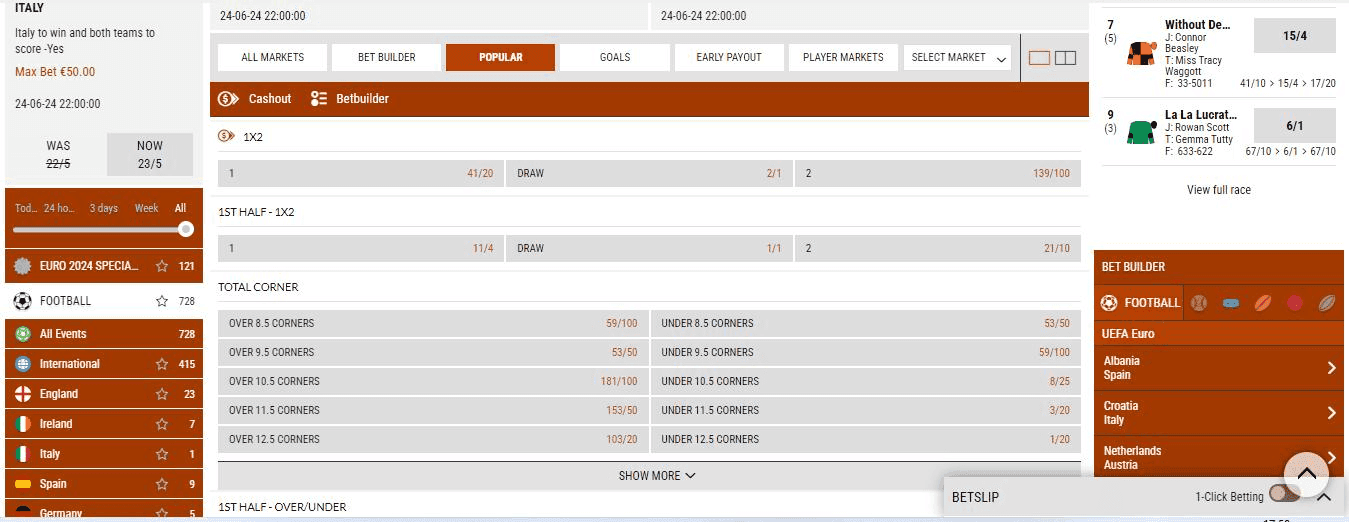This screenshot has width=1349, height=522.
Task: Toggle 1-Click Betting switch
Action: point(1284,494)
